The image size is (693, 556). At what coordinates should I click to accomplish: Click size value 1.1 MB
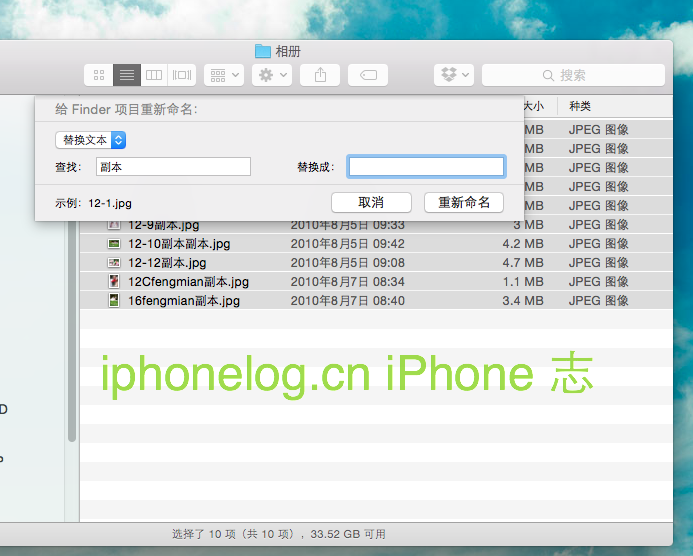(523, 282)
